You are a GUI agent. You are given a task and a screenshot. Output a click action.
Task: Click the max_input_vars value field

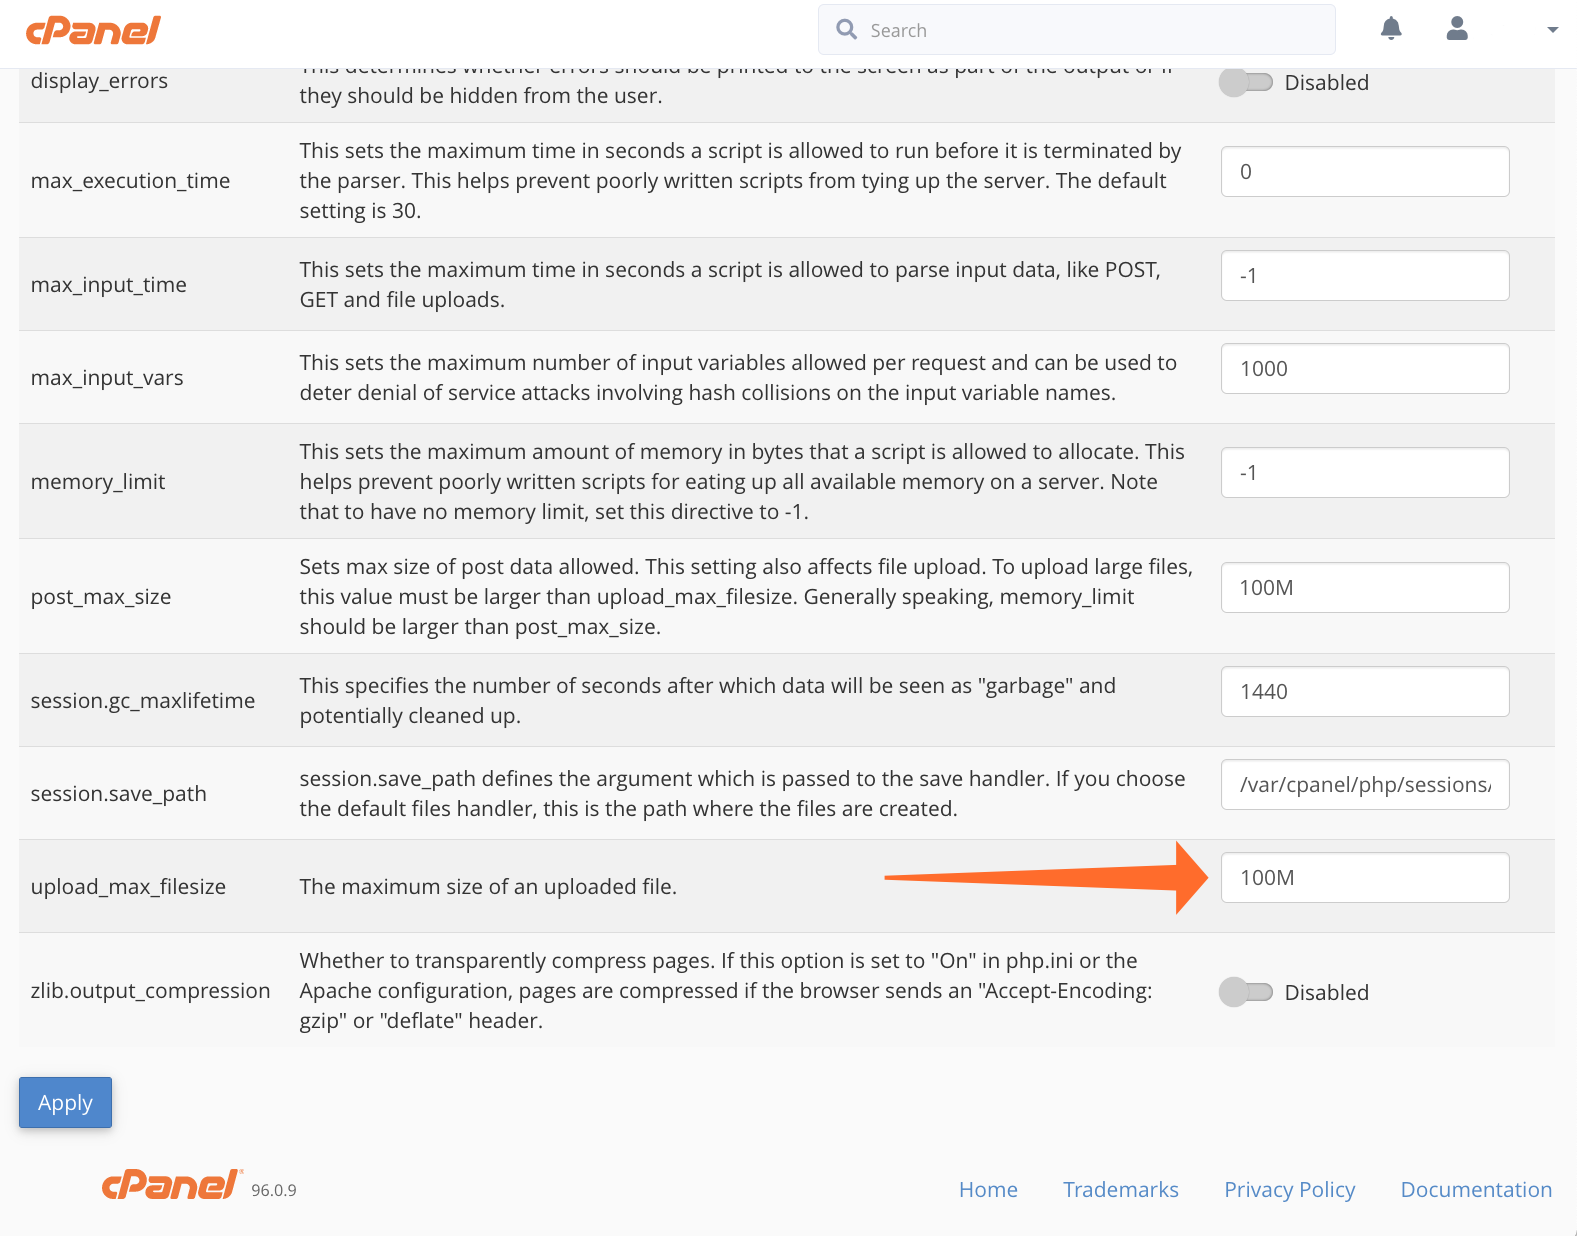[x=1364, y=369]
